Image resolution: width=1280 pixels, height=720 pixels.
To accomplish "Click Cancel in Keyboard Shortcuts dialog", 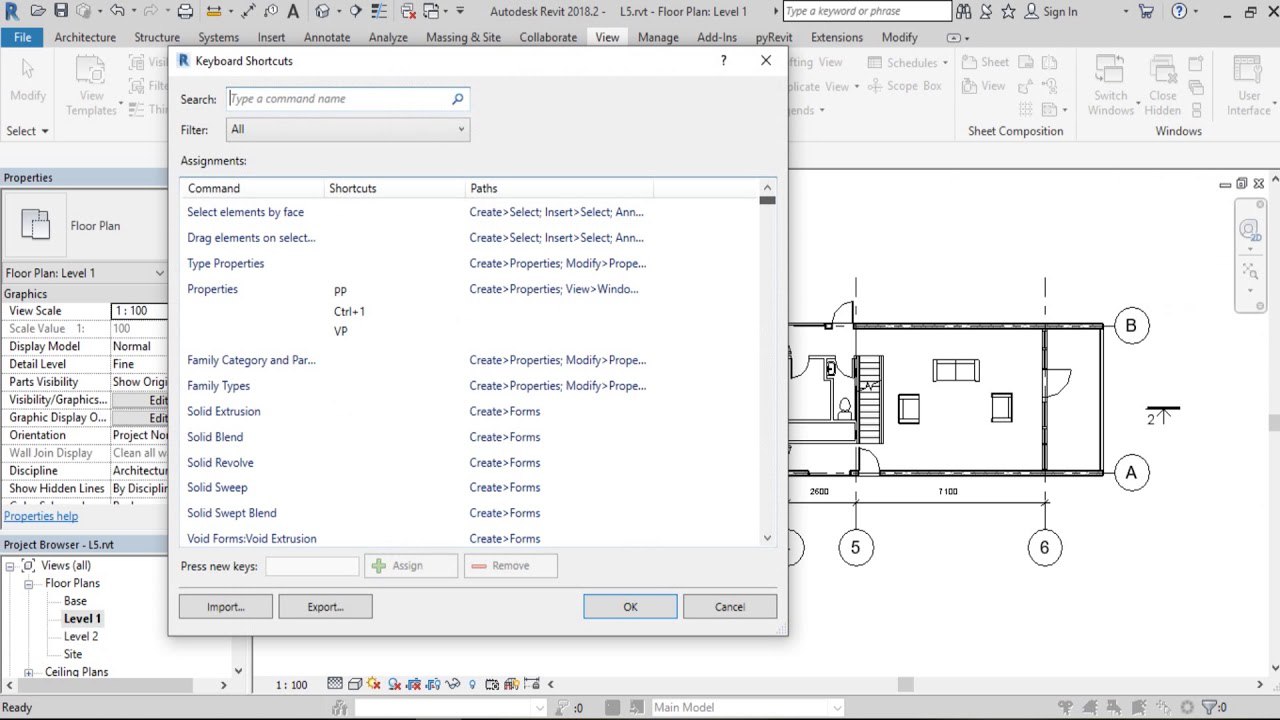I will coord(730,606).
